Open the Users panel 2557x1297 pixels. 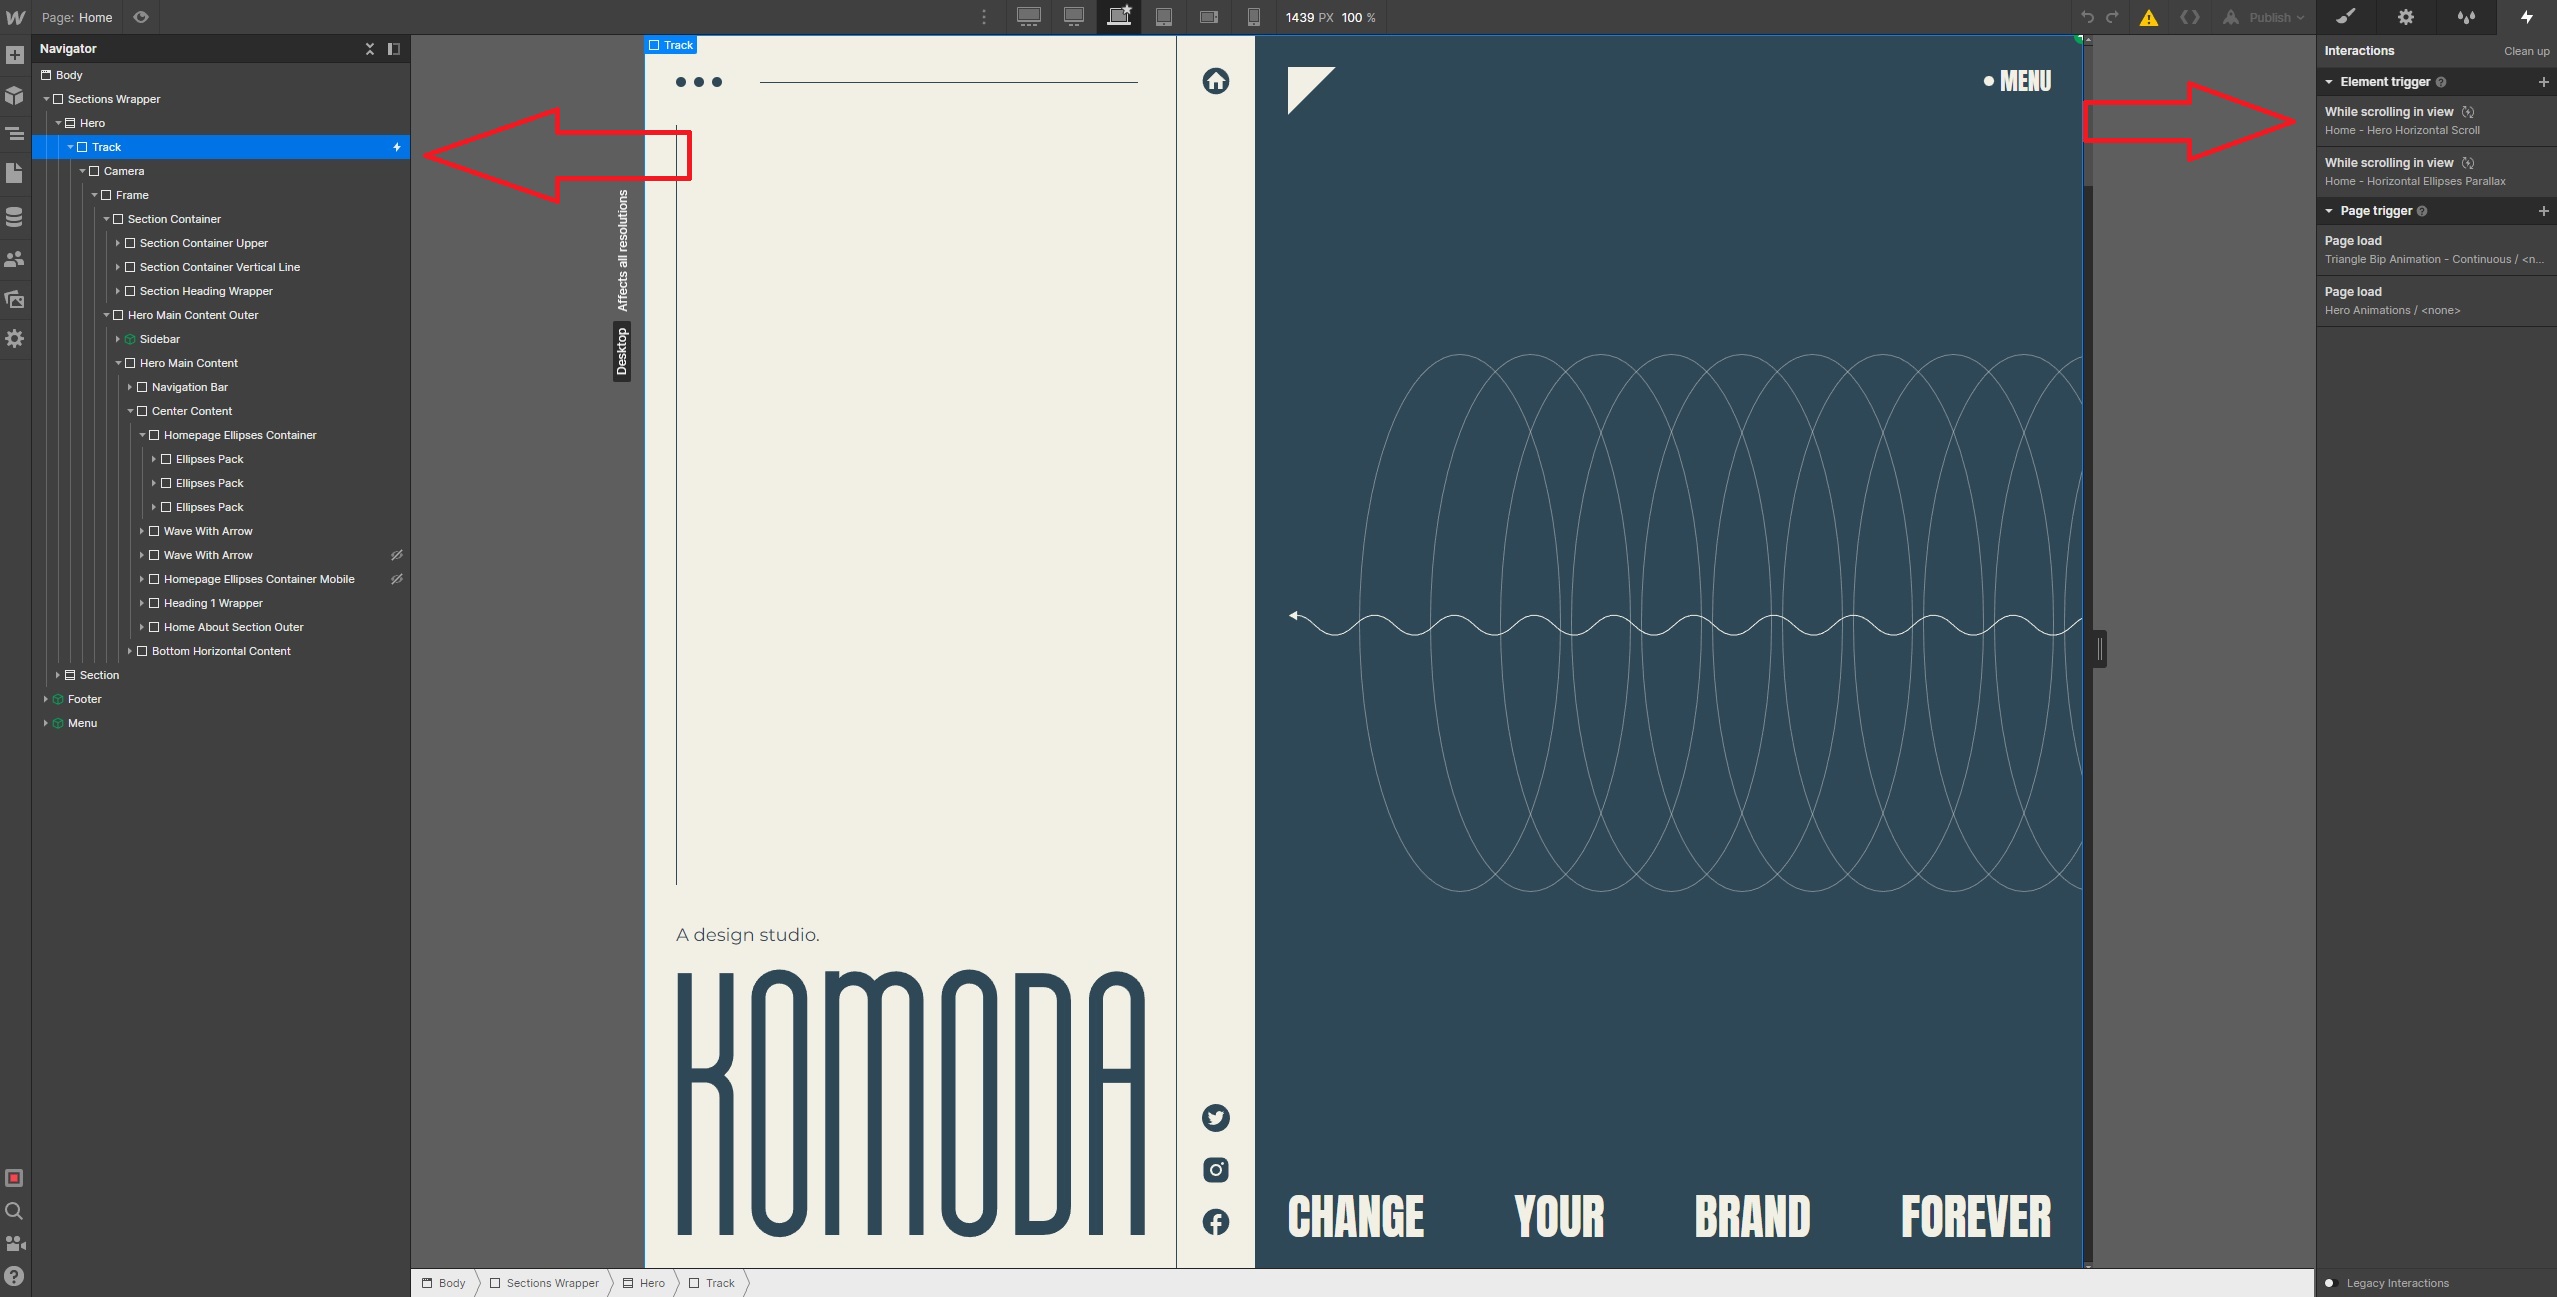point(15,258)
